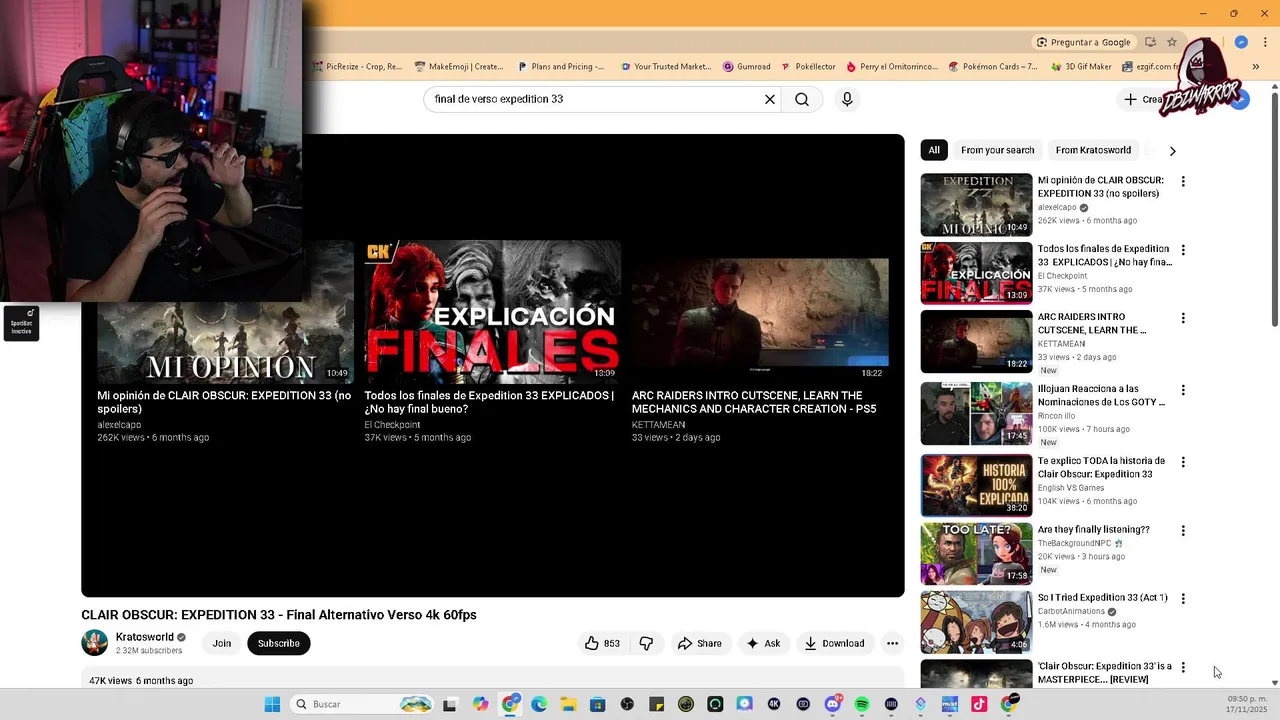
Task: Open Windows Start menu
Action: tap(272, 704)
